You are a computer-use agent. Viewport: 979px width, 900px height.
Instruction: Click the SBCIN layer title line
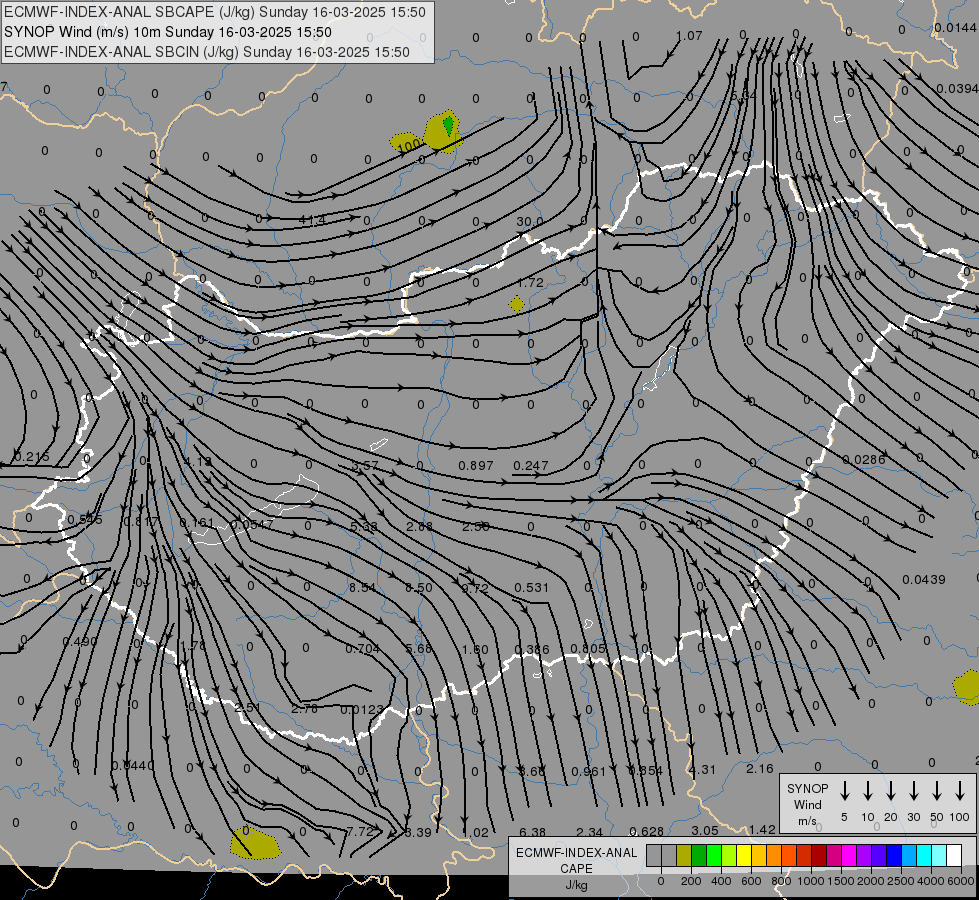(x=207, y=52)
